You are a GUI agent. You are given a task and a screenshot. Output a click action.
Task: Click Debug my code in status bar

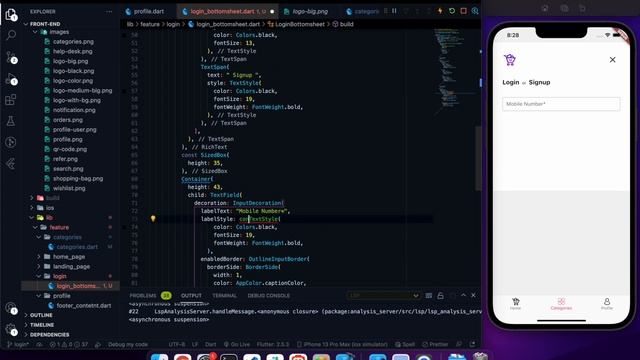[x=128, y=344]
